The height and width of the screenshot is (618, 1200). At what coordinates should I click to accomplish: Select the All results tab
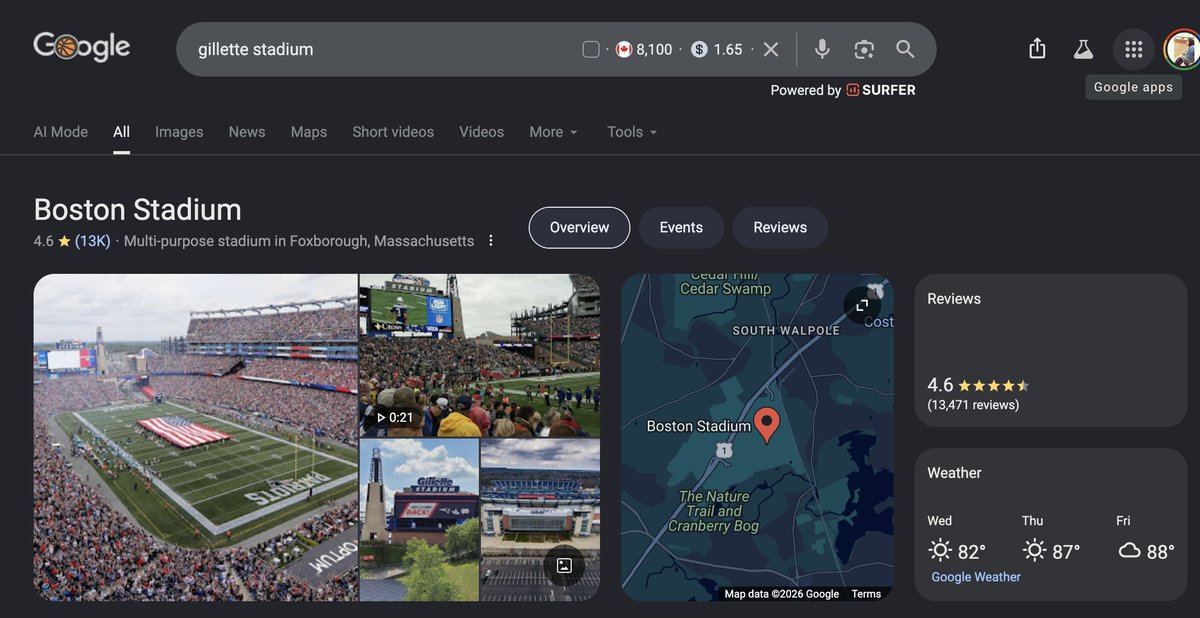[x=121, y=132]
